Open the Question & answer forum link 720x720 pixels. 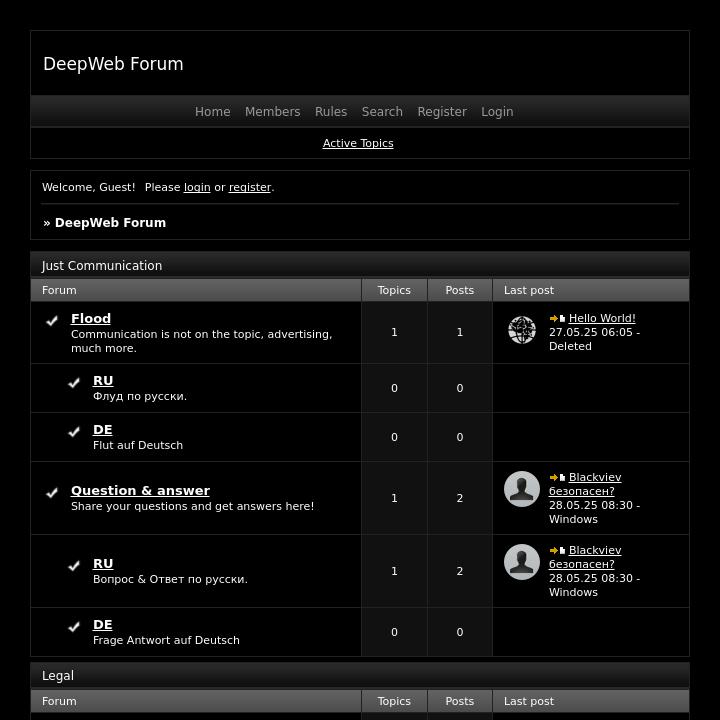coord(140,490)
